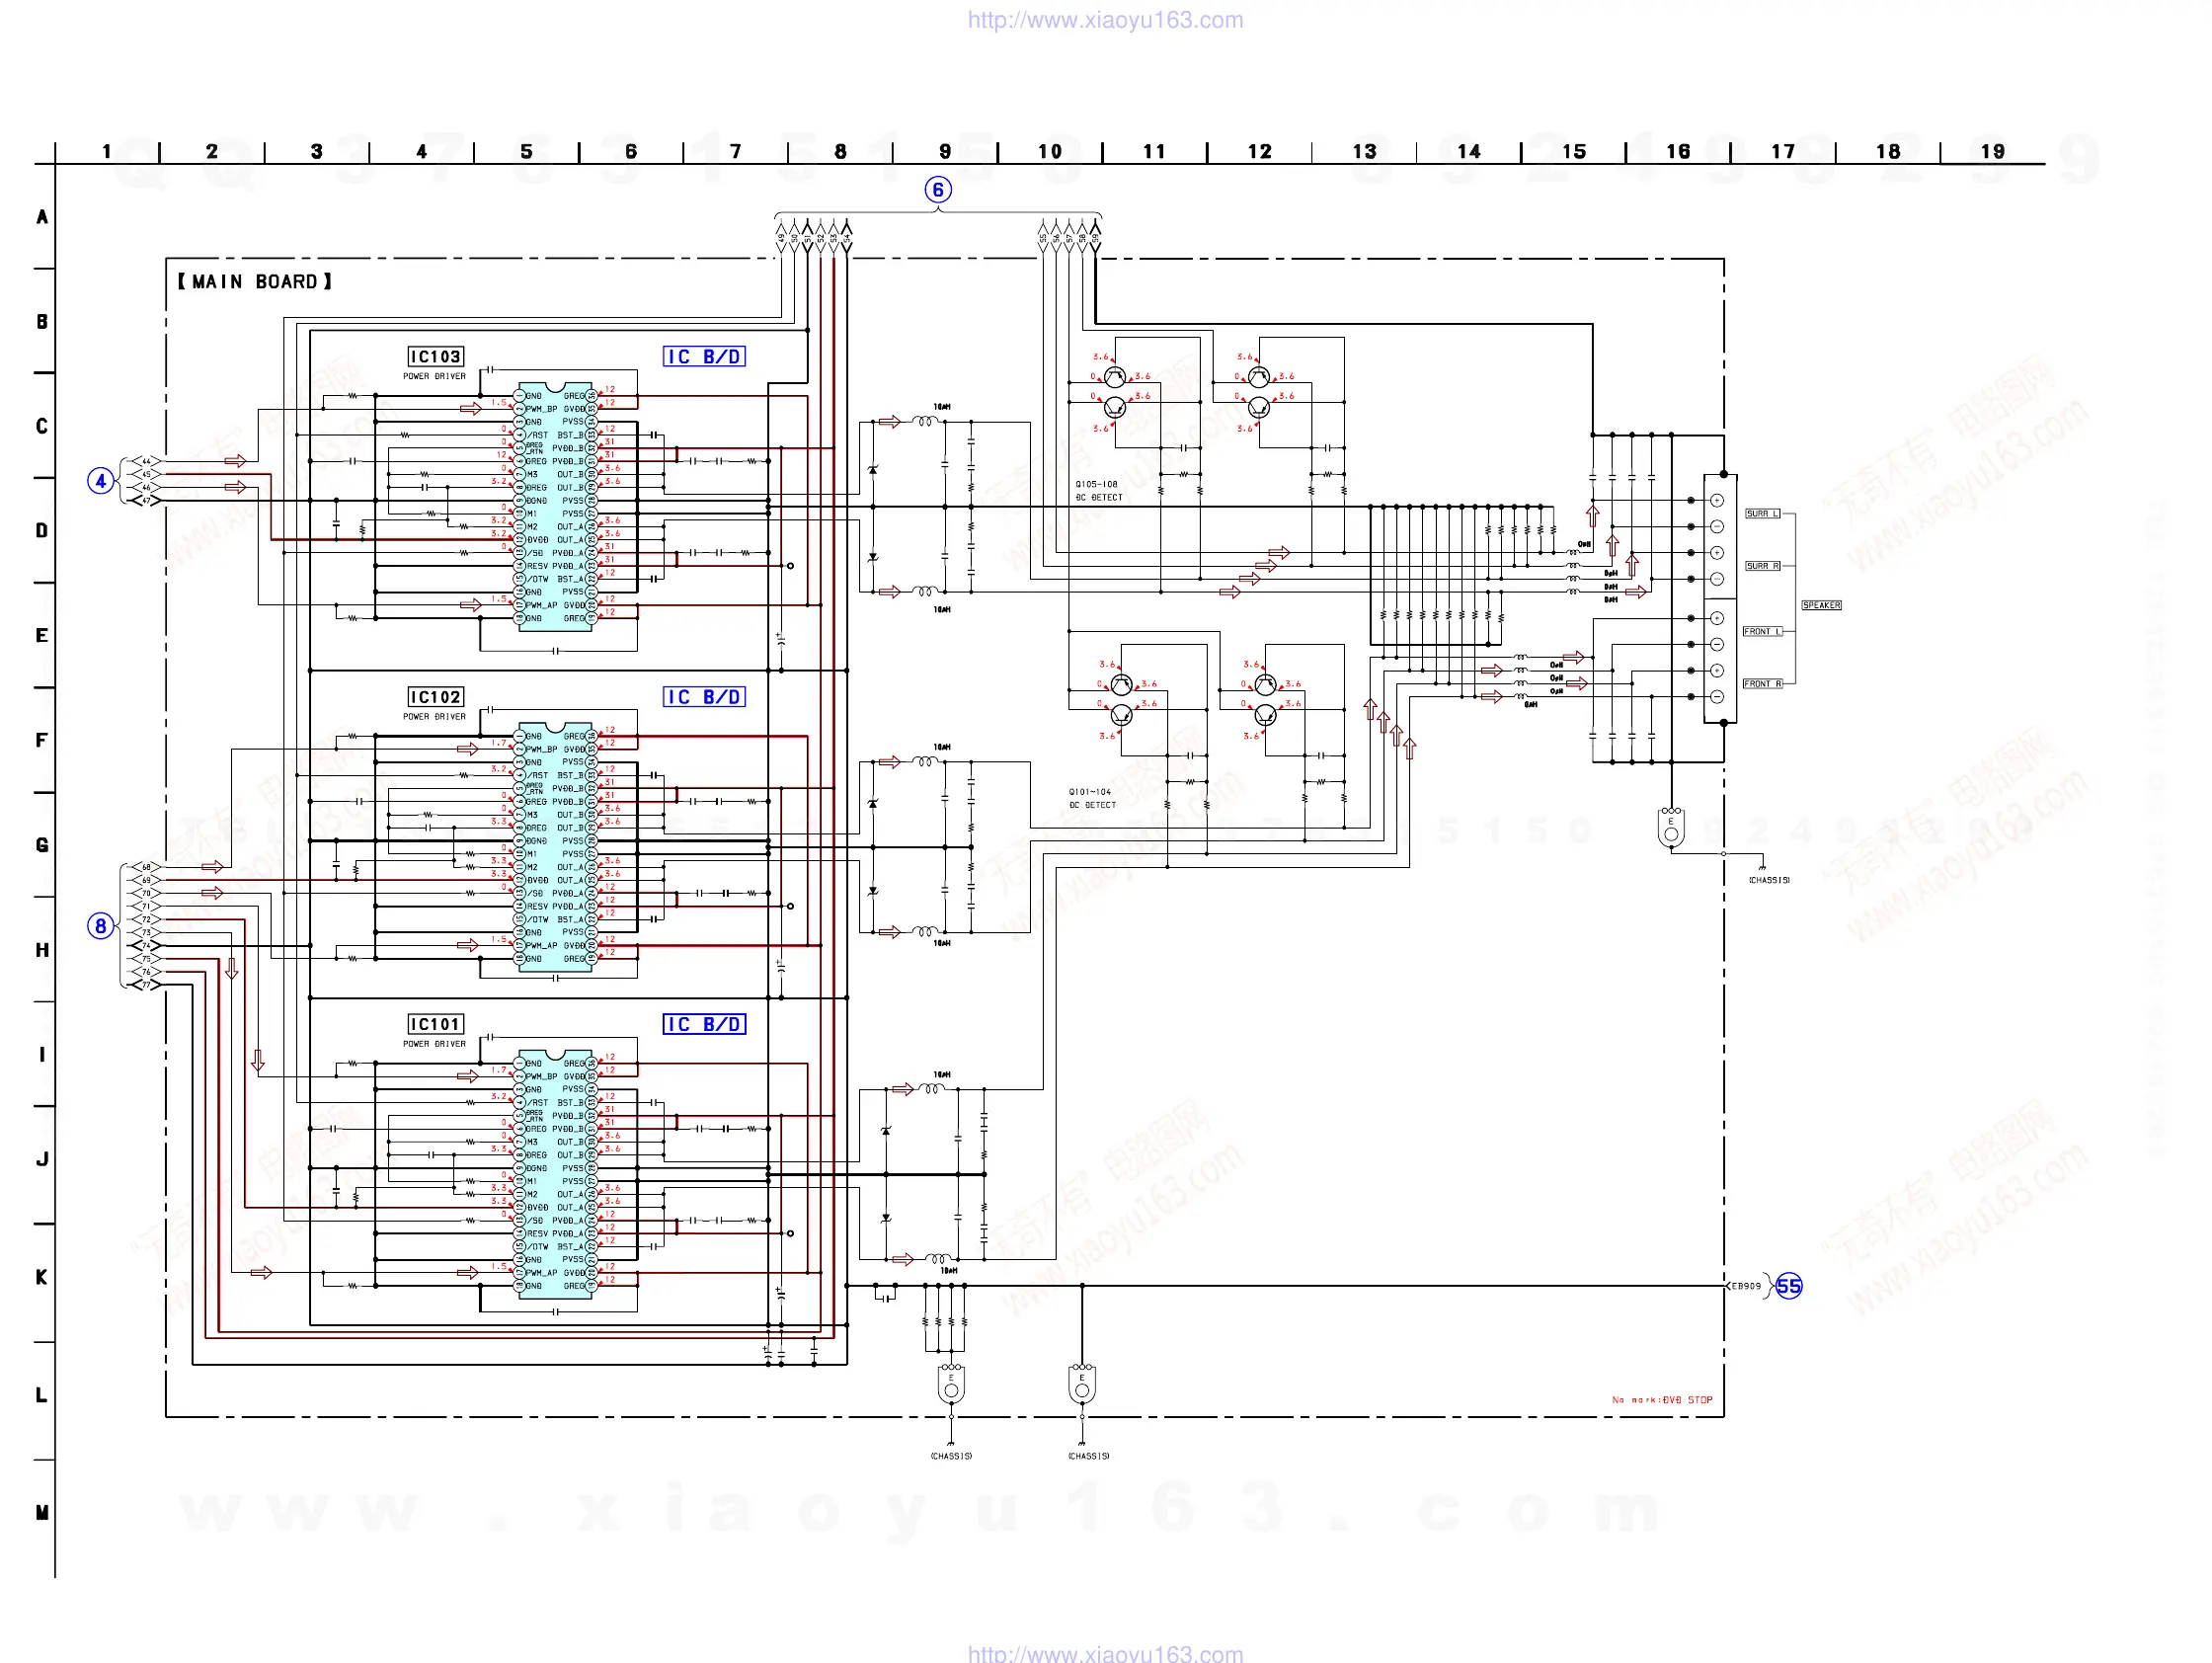Click the IC B/D label beside IC103
This screenshot has height=1663, width=2212.
tap(704, 357)
